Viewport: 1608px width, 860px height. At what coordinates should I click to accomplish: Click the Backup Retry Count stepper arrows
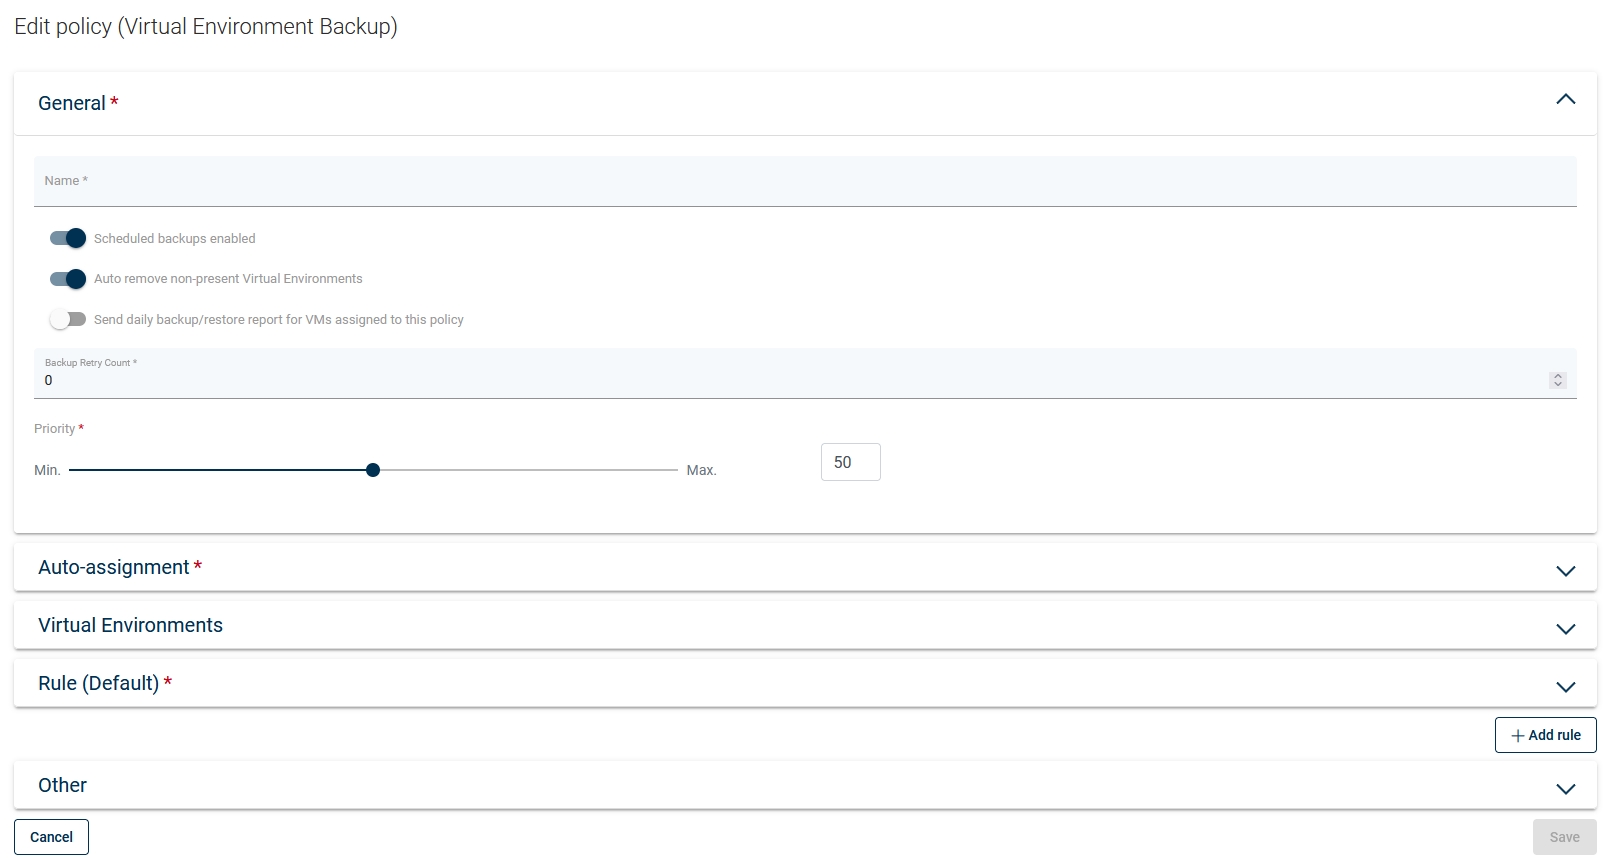click(x=1557, y=380)
